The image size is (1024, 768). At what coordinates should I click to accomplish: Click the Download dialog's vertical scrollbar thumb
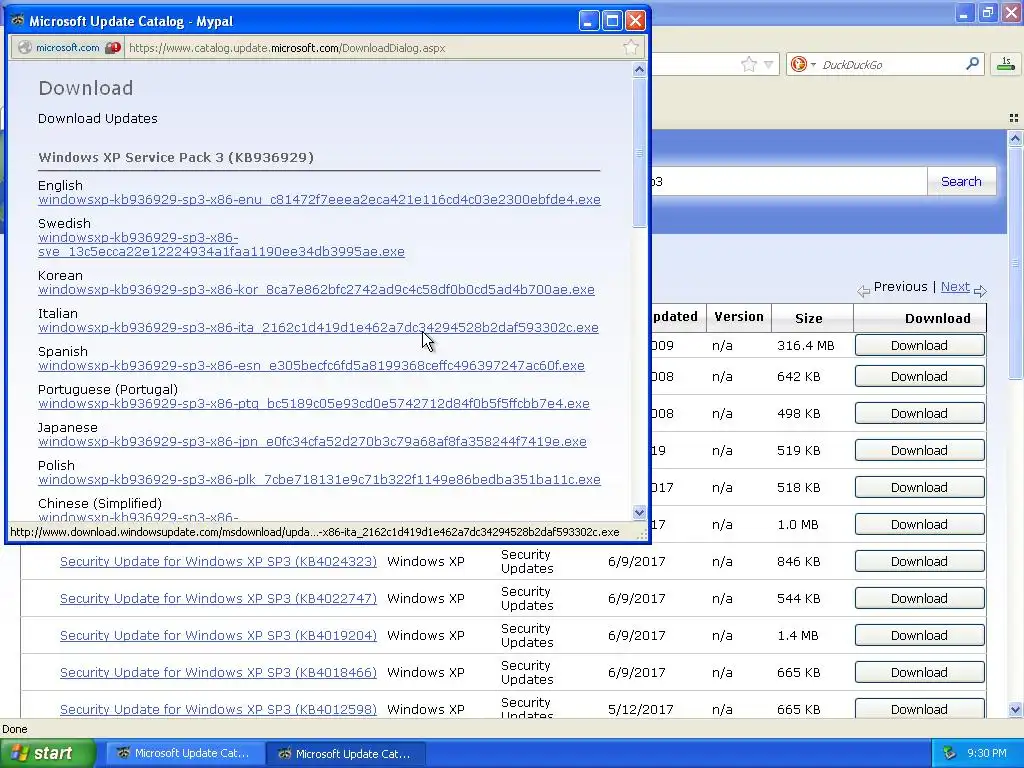pyautogui.click(x=639, y=153)
